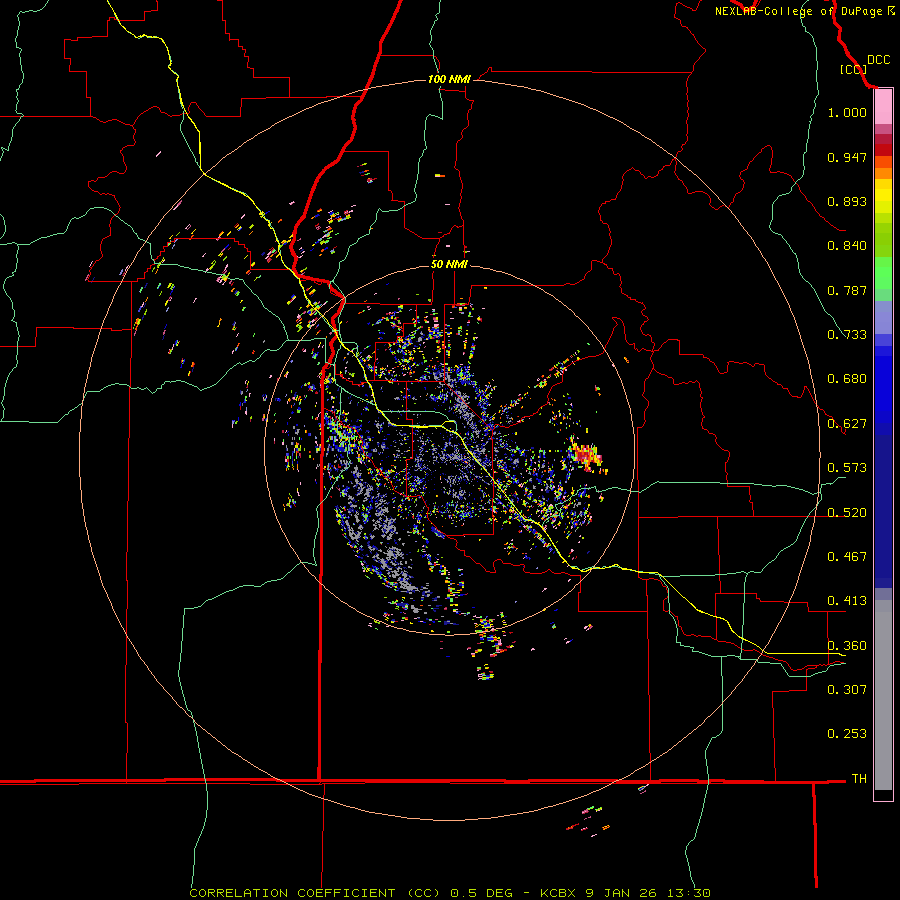Click the 0.360 legend value
Image resolution: width=900 pixels, height=900 pixels.
[x=847, y=646]
